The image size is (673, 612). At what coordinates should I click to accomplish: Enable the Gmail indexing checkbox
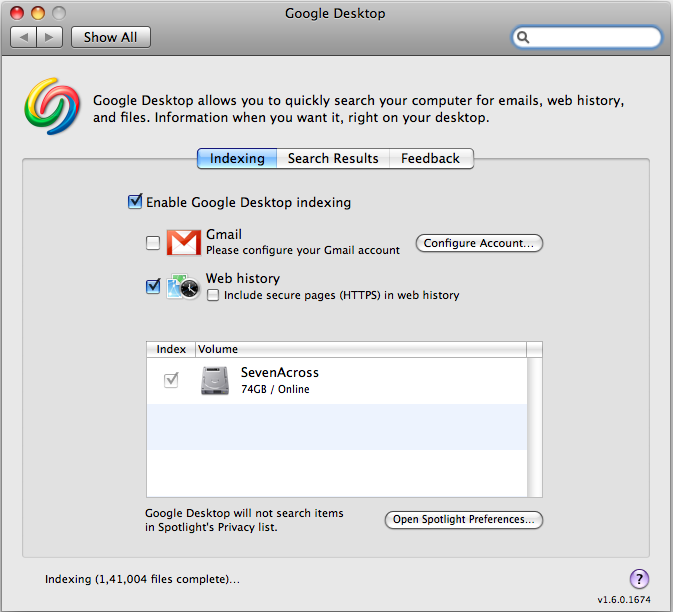(153, 243)
